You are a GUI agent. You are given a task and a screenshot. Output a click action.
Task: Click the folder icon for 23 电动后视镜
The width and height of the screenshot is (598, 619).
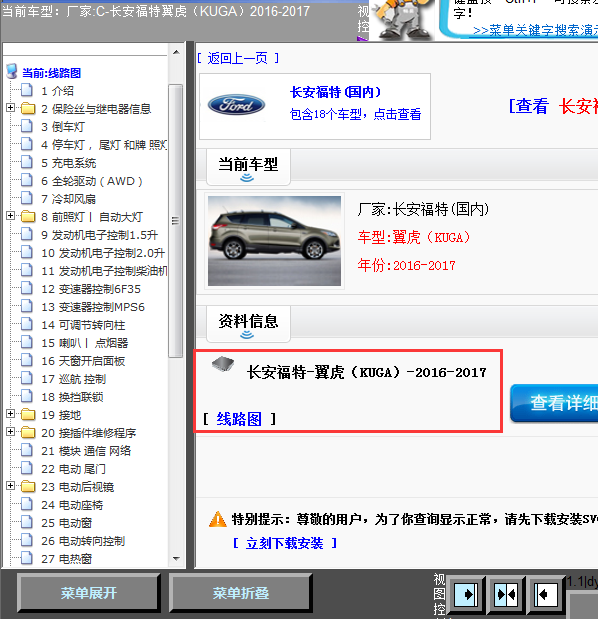tap(28, 486)
